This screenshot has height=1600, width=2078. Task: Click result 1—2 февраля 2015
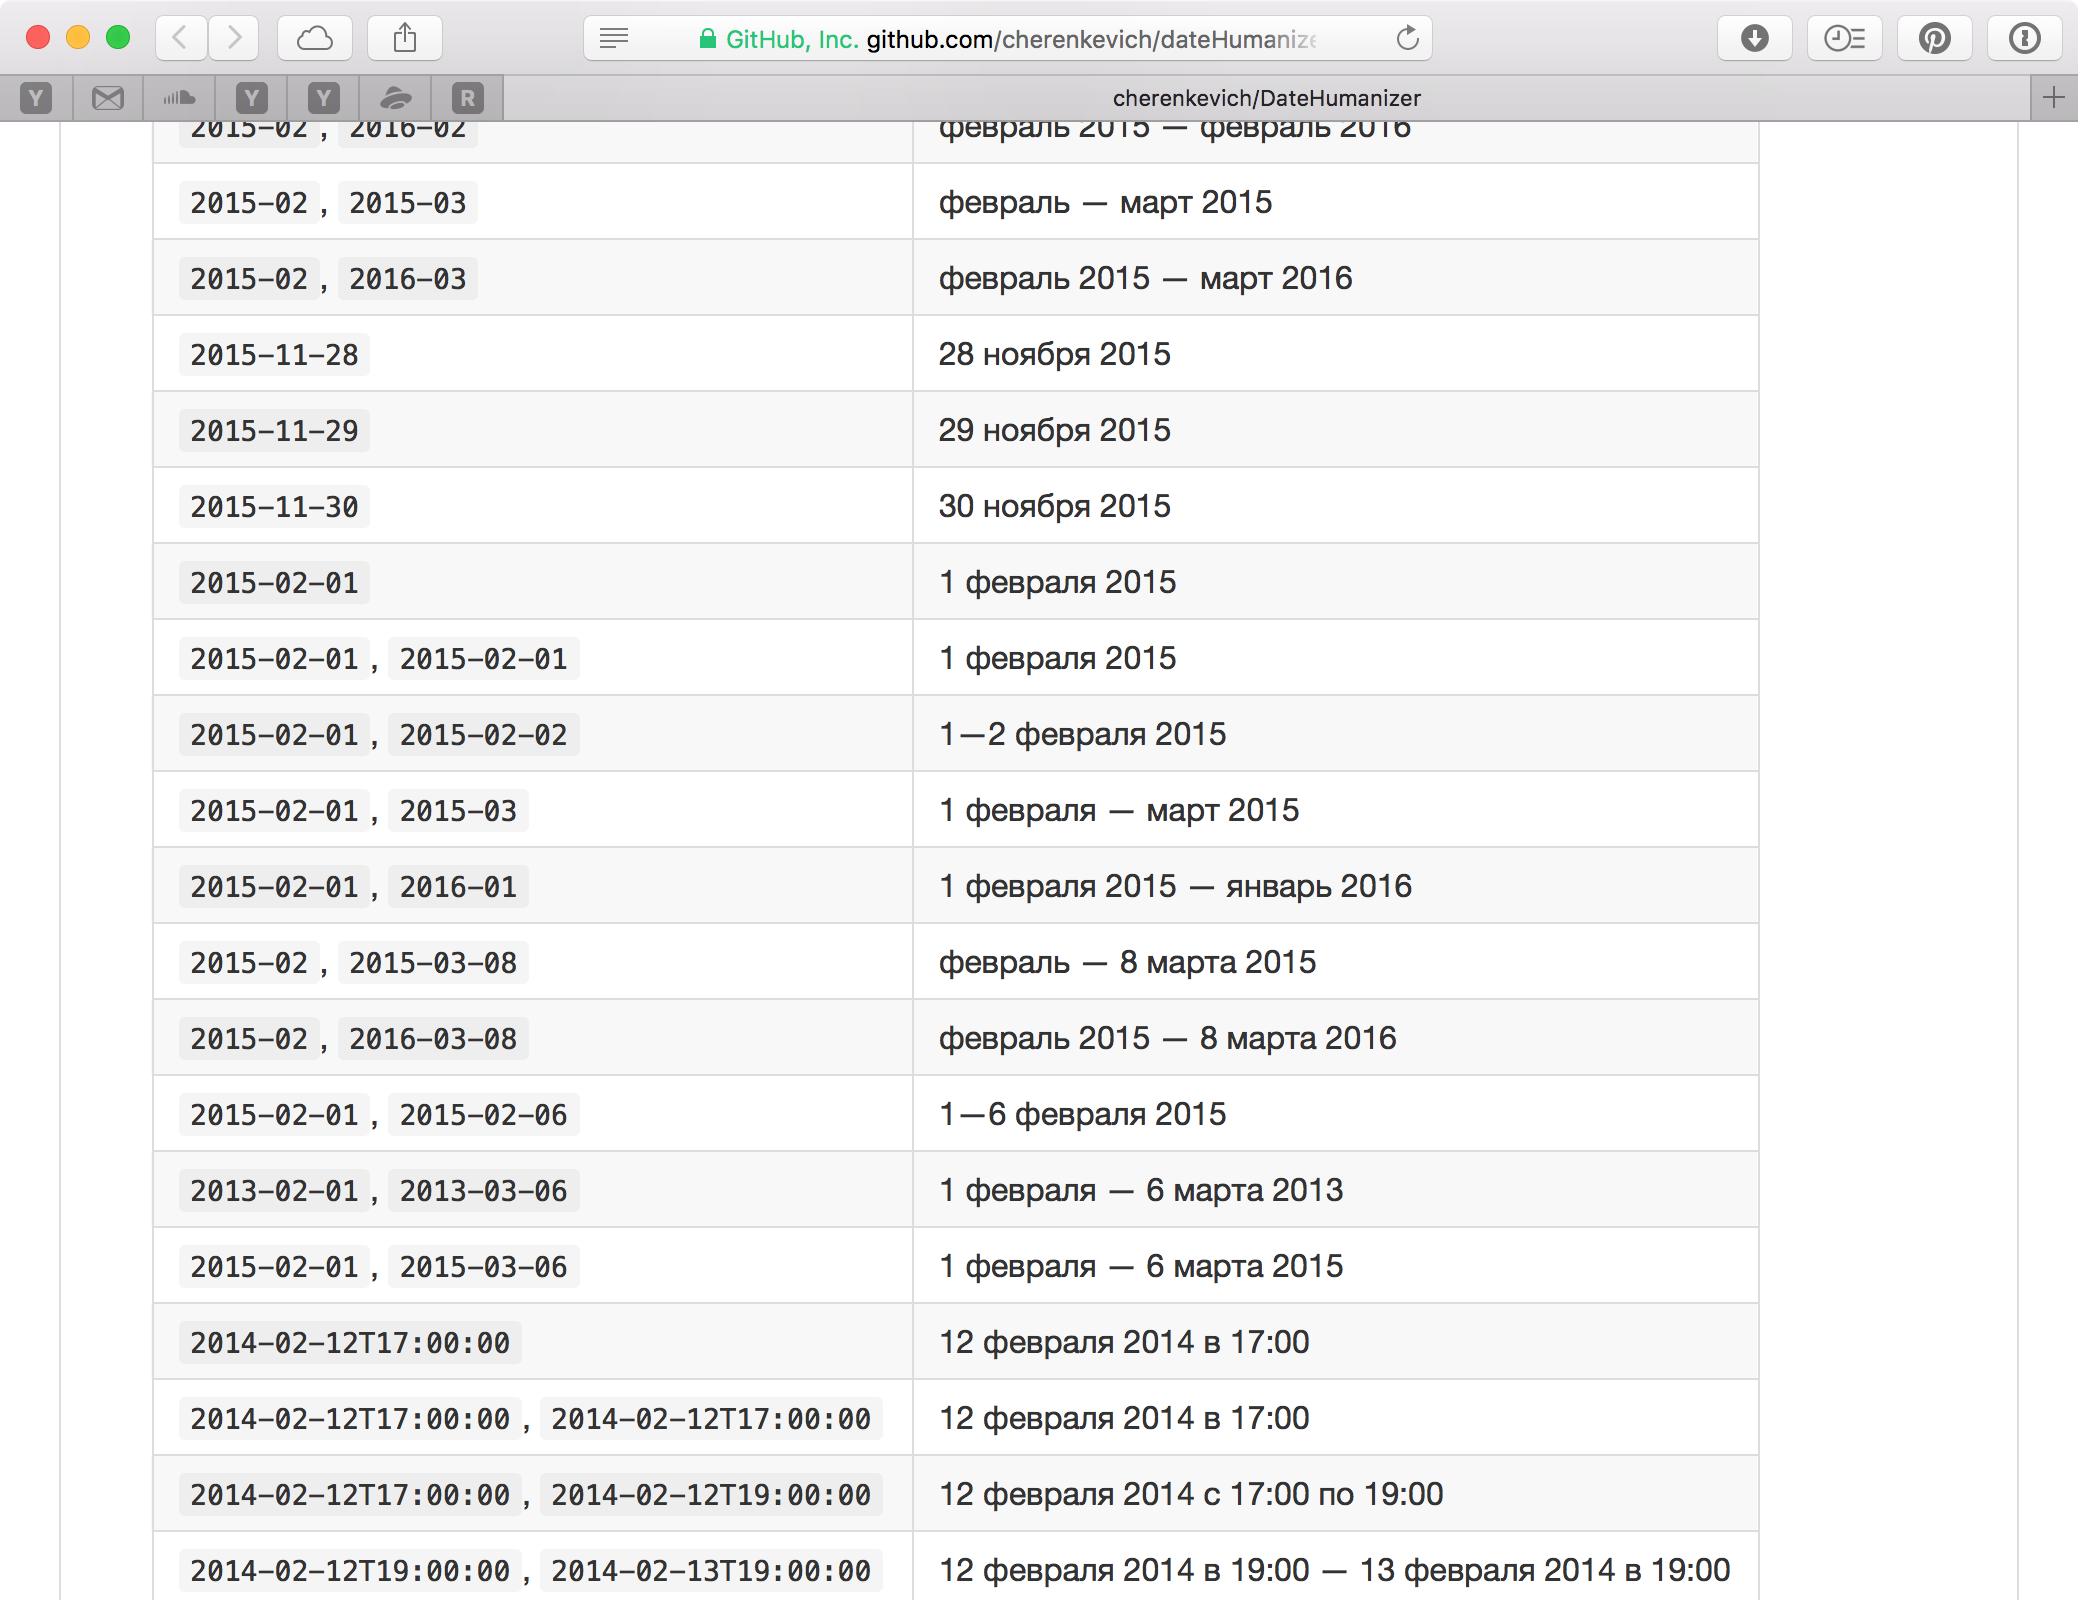(x=1082, y=735)
